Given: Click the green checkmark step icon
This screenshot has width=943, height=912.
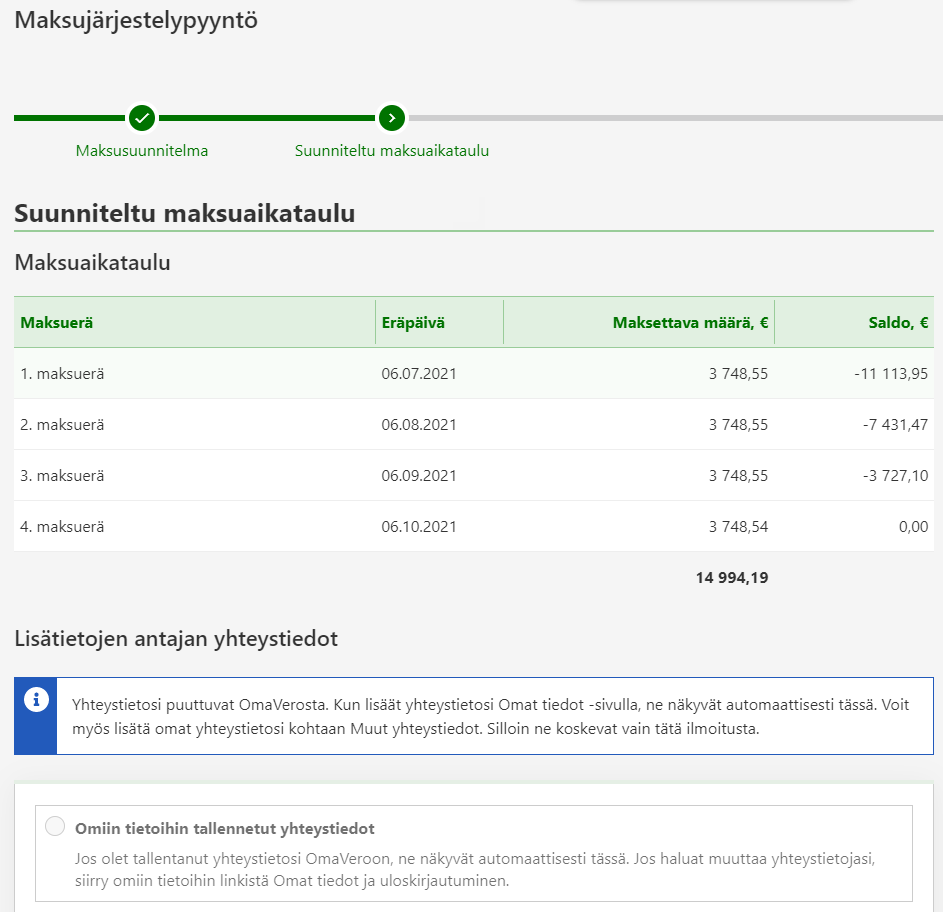Looking at the screenshot, I should click(142, 118).
